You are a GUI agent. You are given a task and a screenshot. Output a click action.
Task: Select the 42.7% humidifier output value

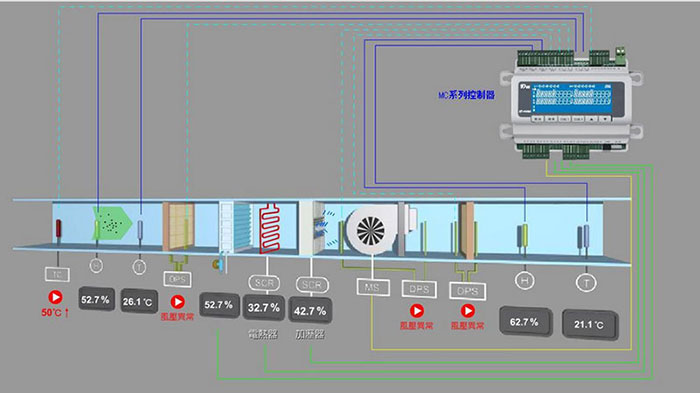(310, 310)
